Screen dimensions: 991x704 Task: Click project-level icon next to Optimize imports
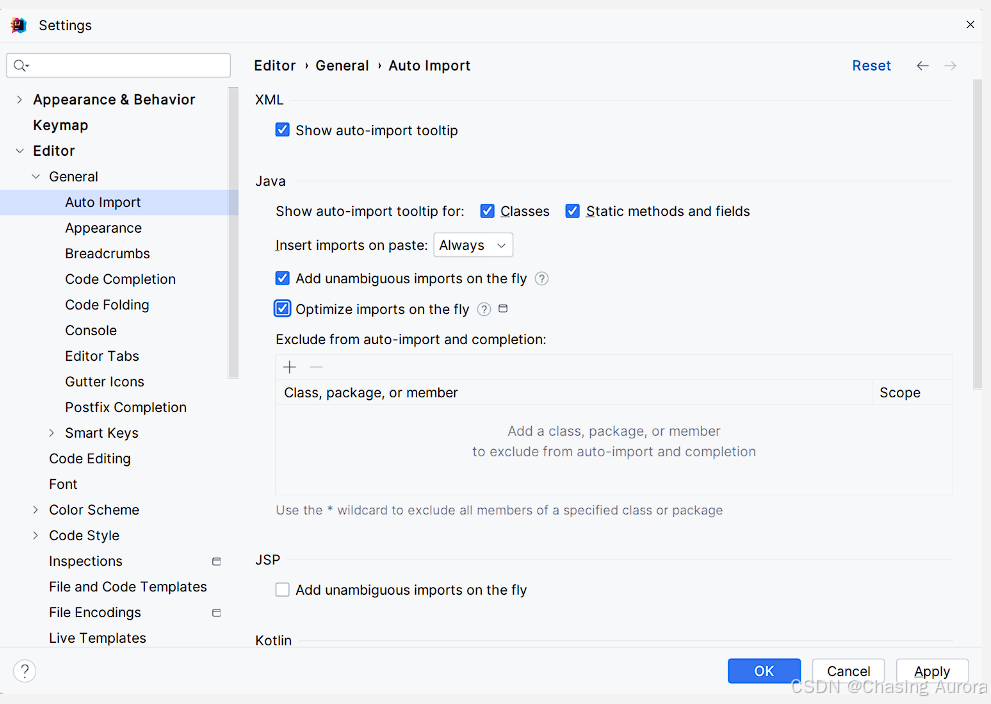click(x=503, y=308)
